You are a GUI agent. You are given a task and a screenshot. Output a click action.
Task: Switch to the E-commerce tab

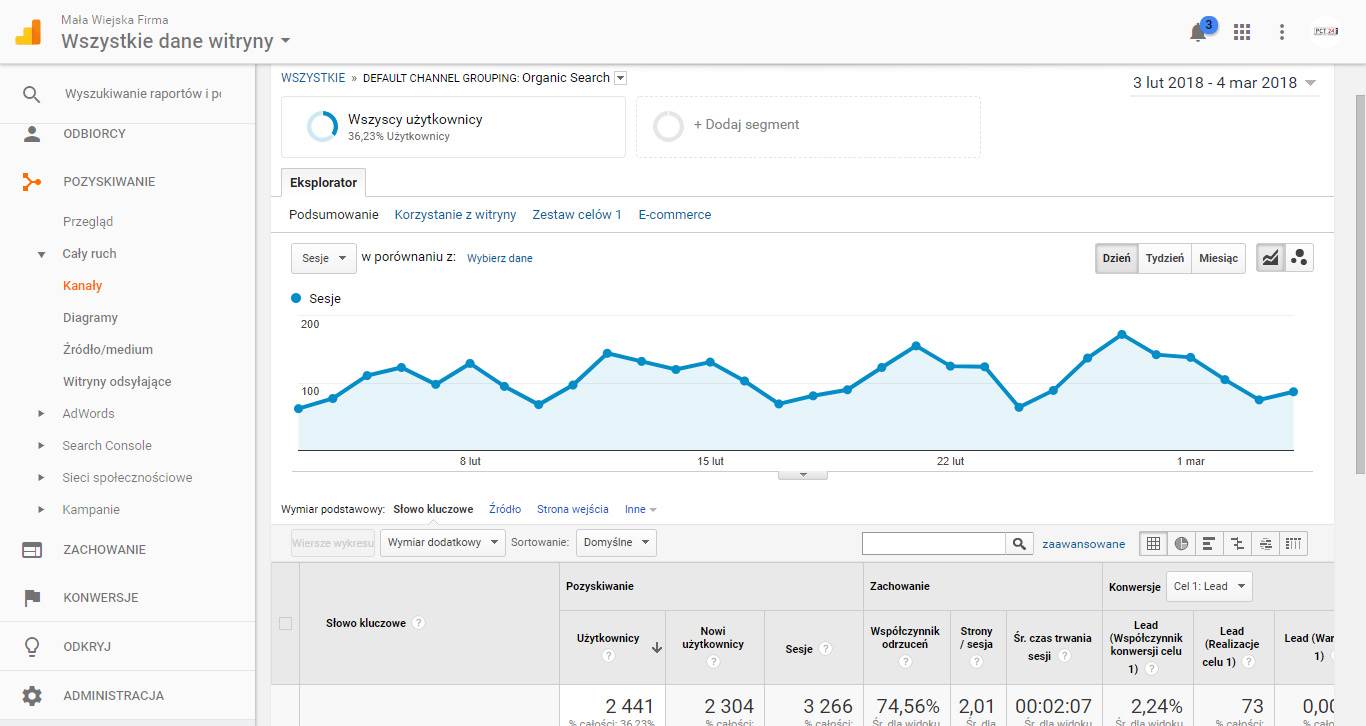[675, 215]
